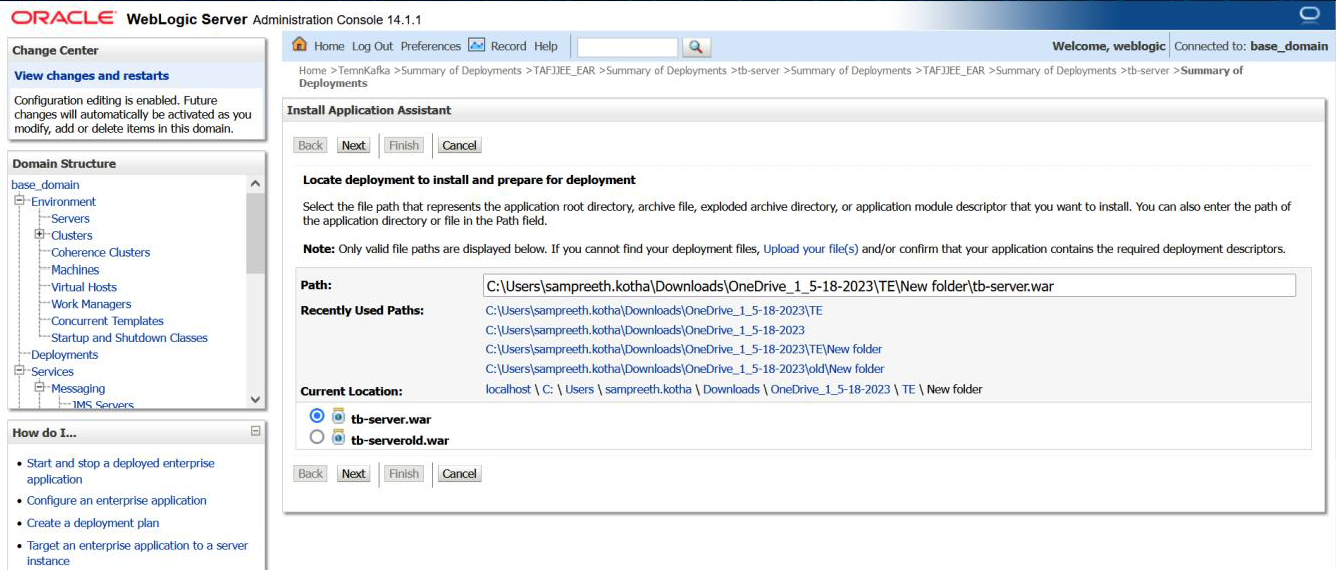The width and height of the screenshot is (1336, 570).
Task: Click inside the Path text field
Action: [x=888, y=286]
